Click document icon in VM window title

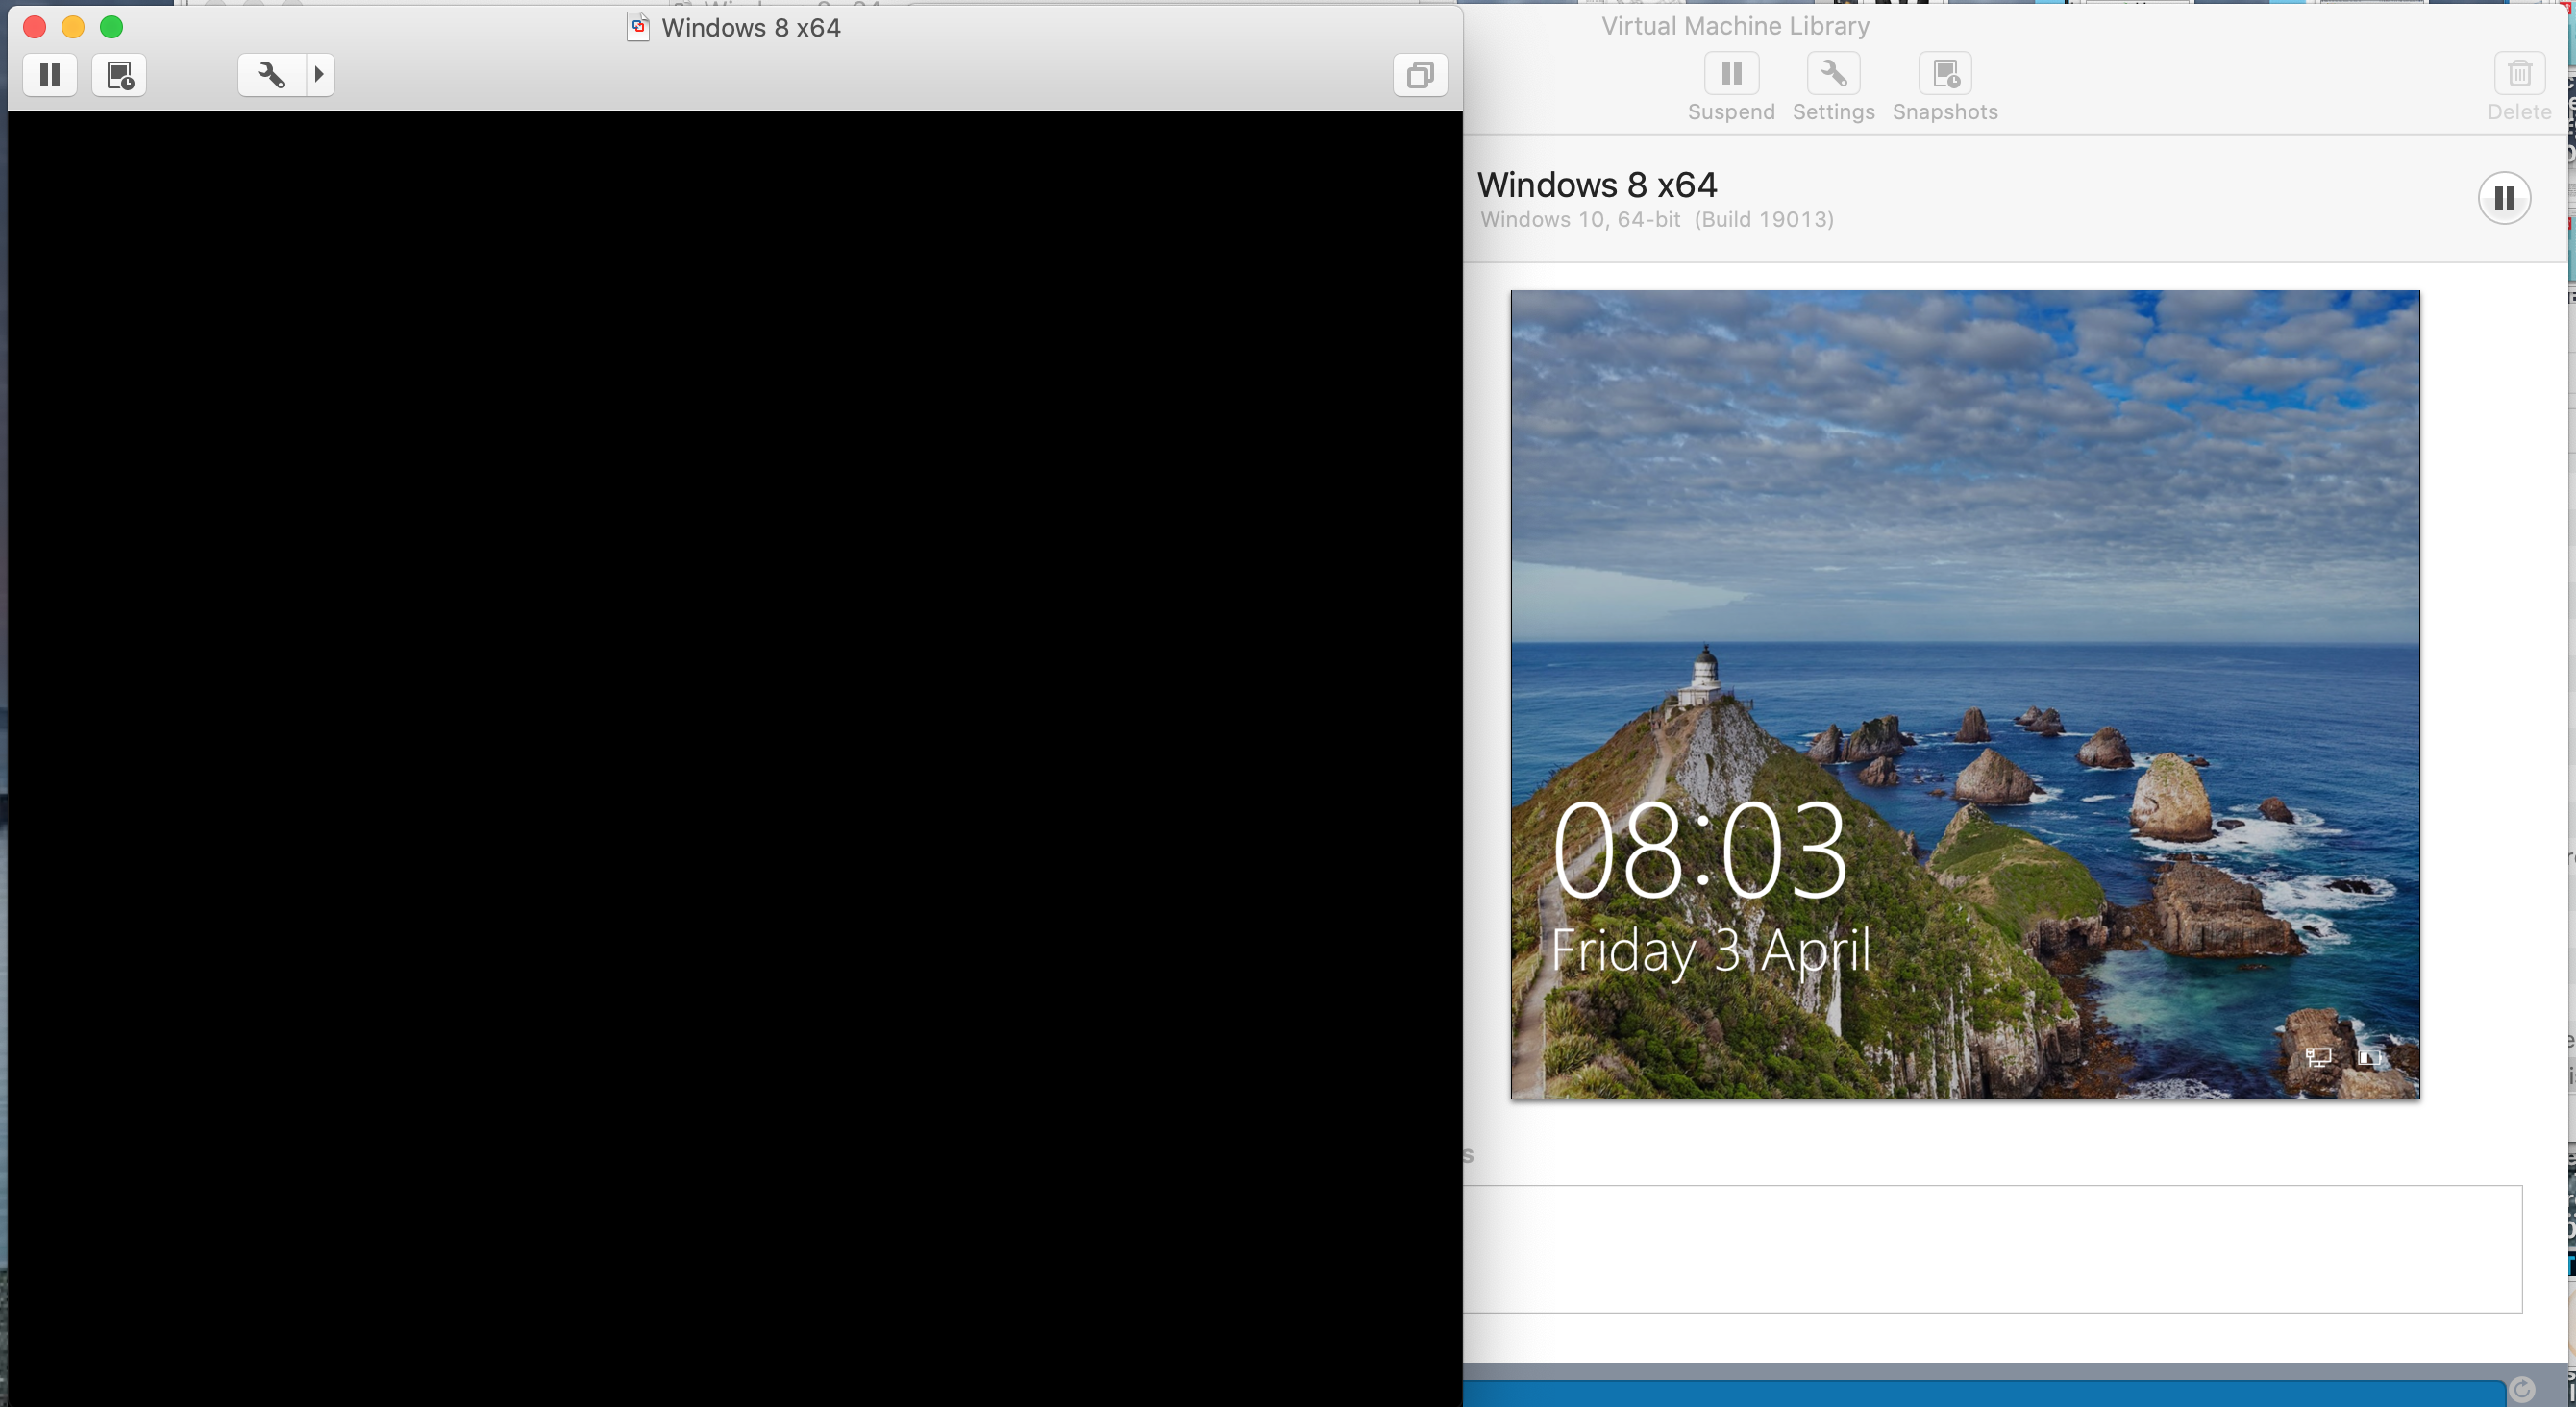pyautogui.click(x=638, y=27)
